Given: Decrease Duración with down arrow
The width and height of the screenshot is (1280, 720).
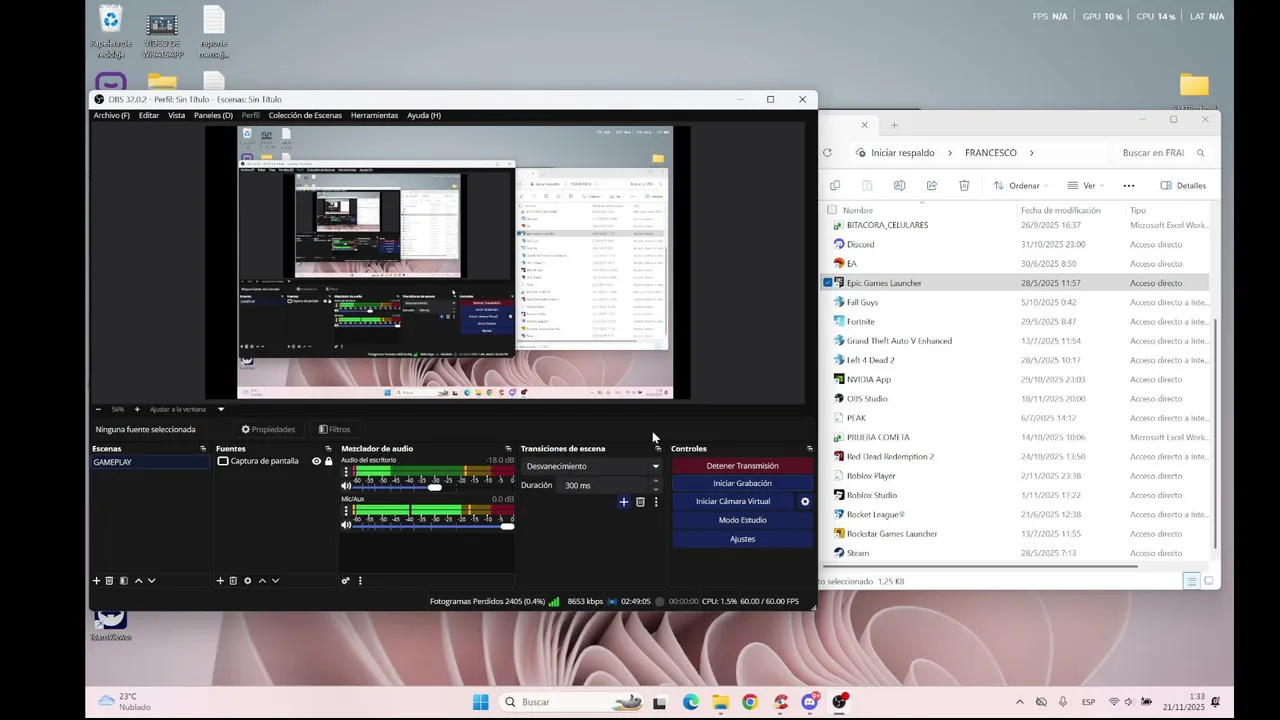Looking at the screenshot, I should coord(656,490).
